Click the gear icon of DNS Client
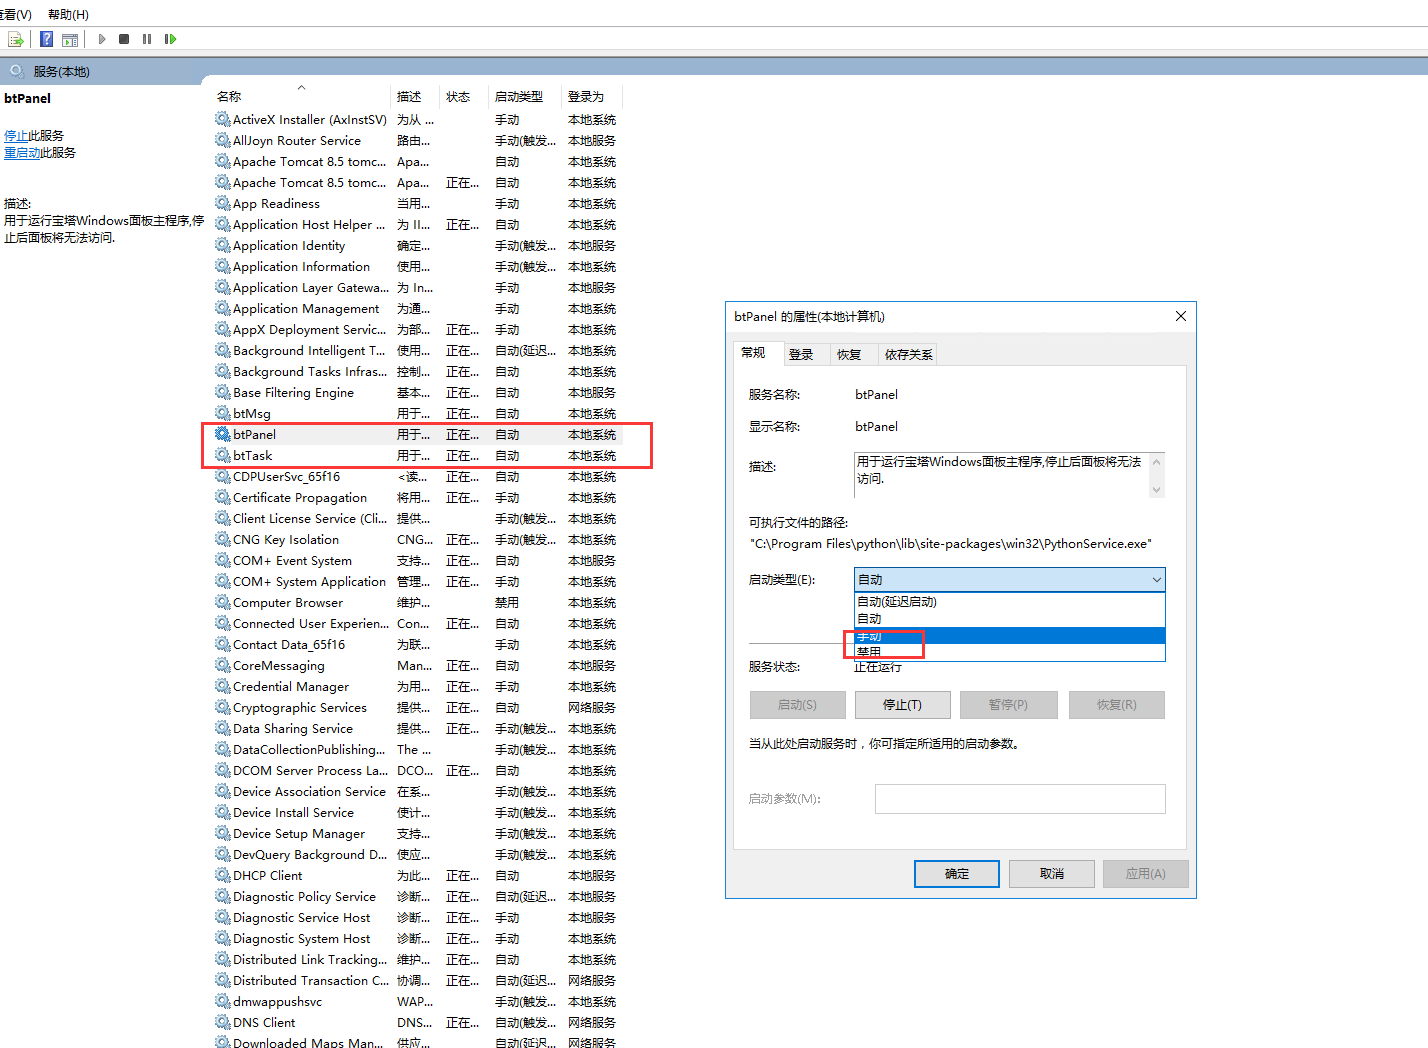The width and height of the screenshot is (1428, 1048). [222, 1022]
